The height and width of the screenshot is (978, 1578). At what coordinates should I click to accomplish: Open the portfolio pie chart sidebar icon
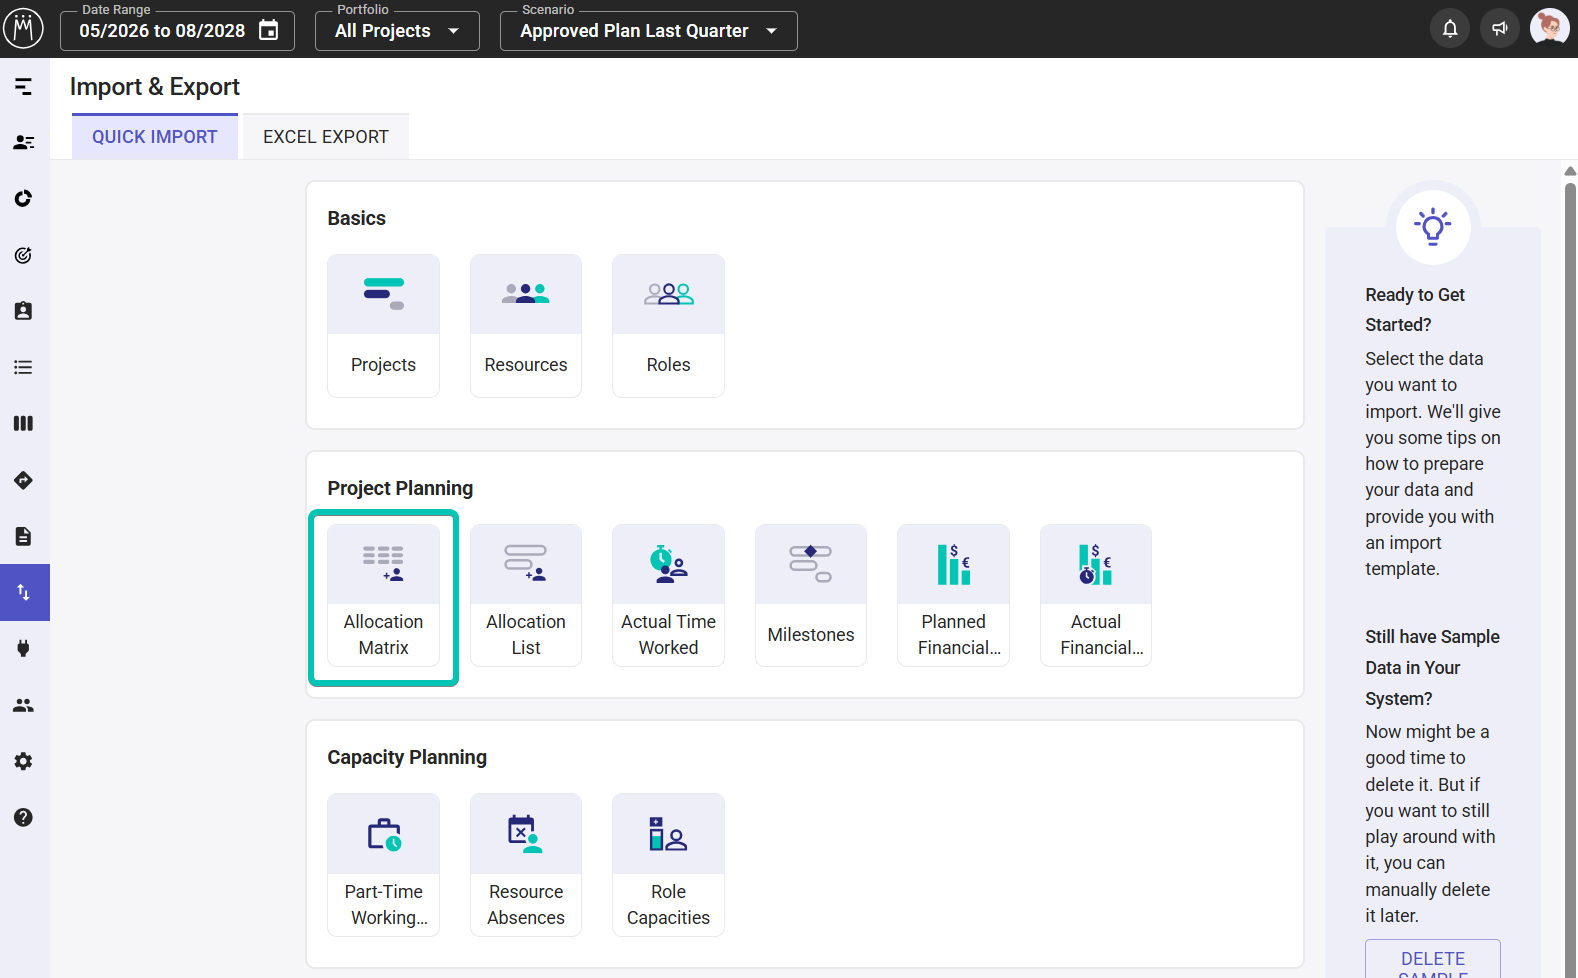(x=24, y=199)
